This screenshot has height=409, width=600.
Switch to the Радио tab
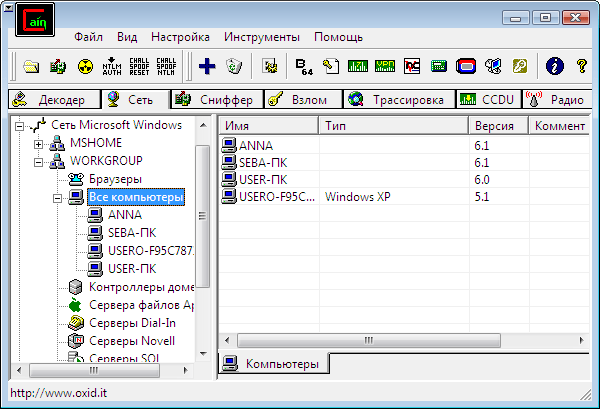click(557, 99)
